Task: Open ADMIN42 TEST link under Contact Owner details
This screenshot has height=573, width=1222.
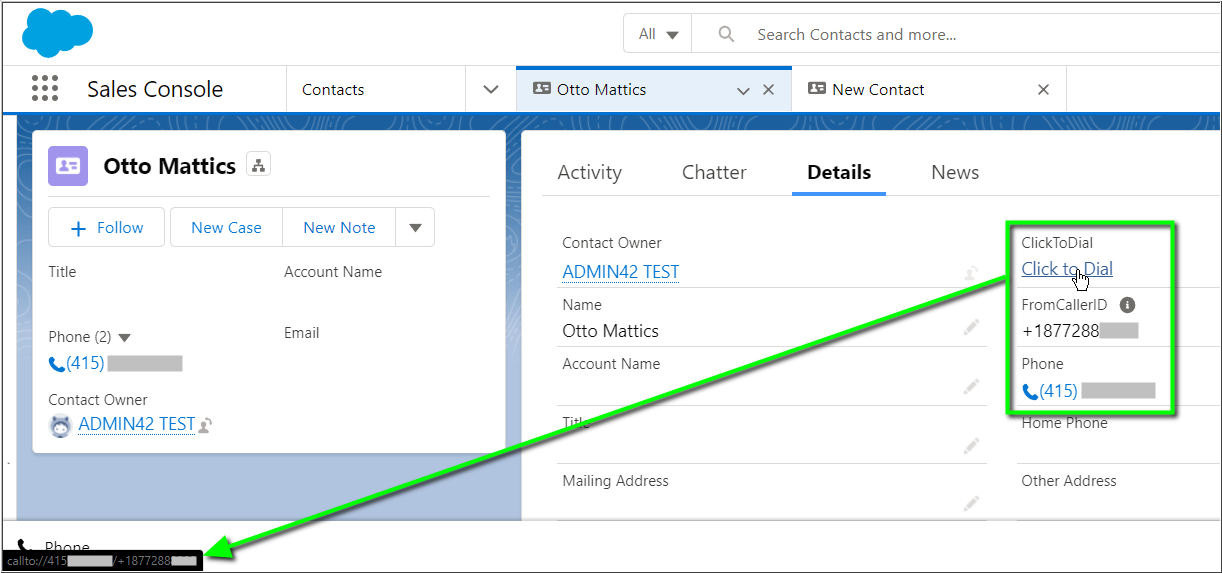Action: coord(621,272)
